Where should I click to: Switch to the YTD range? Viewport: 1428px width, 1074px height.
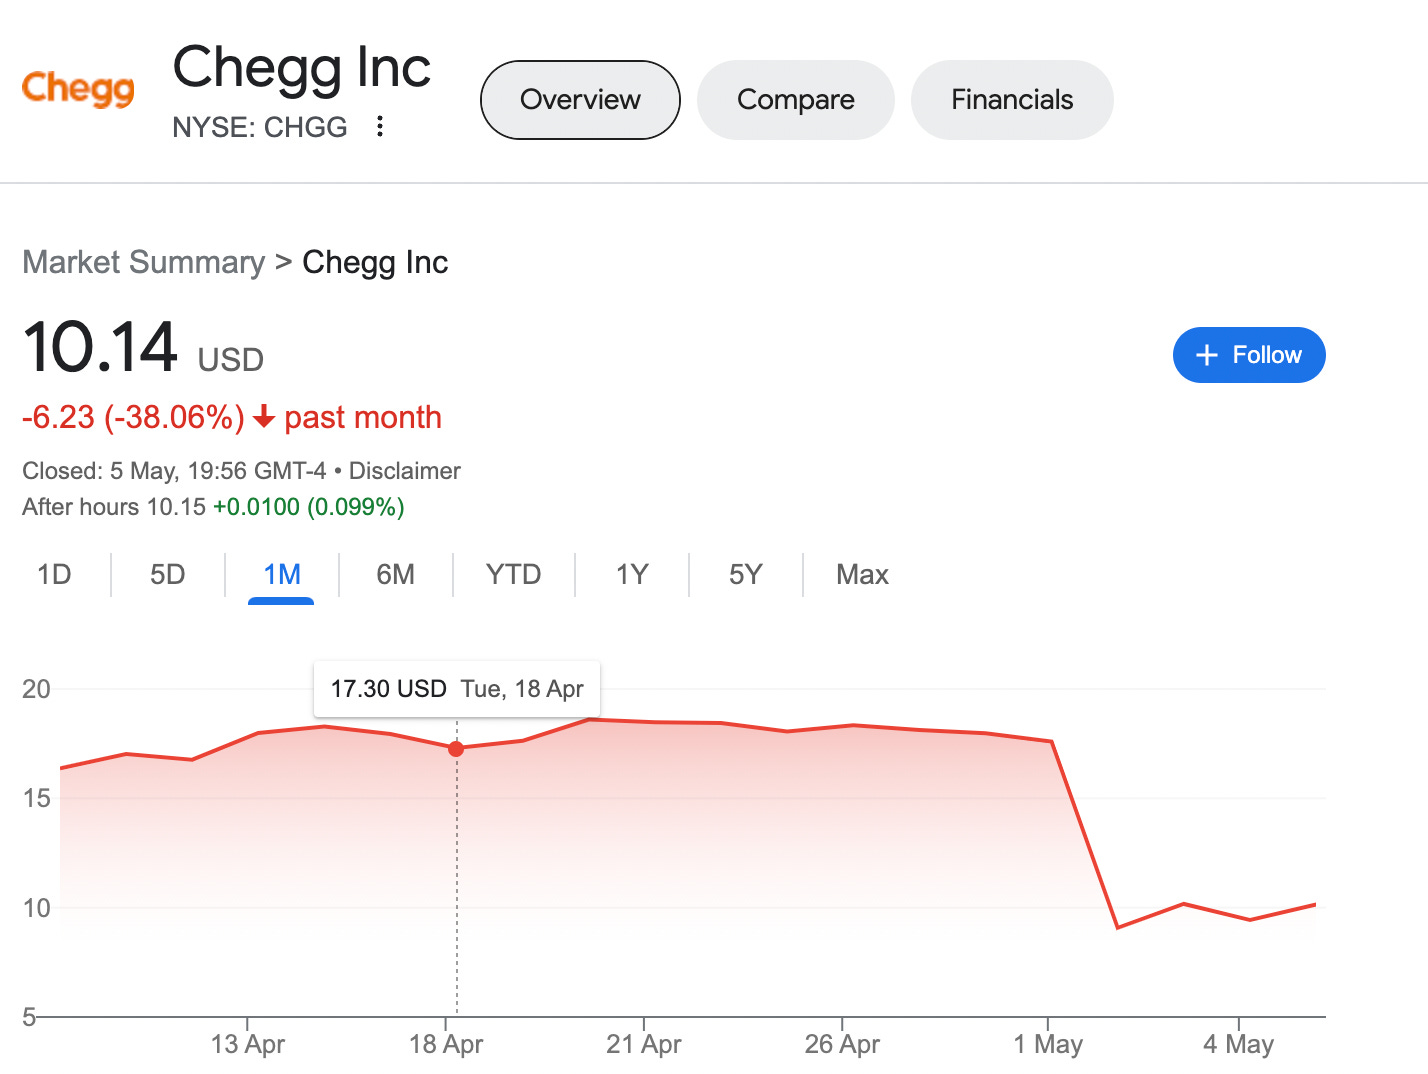pyautogui.click(x=513, y=575)
